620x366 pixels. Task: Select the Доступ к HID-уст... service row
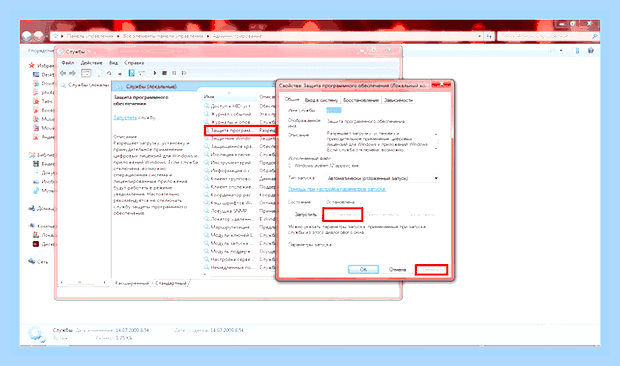coord(239,106)
